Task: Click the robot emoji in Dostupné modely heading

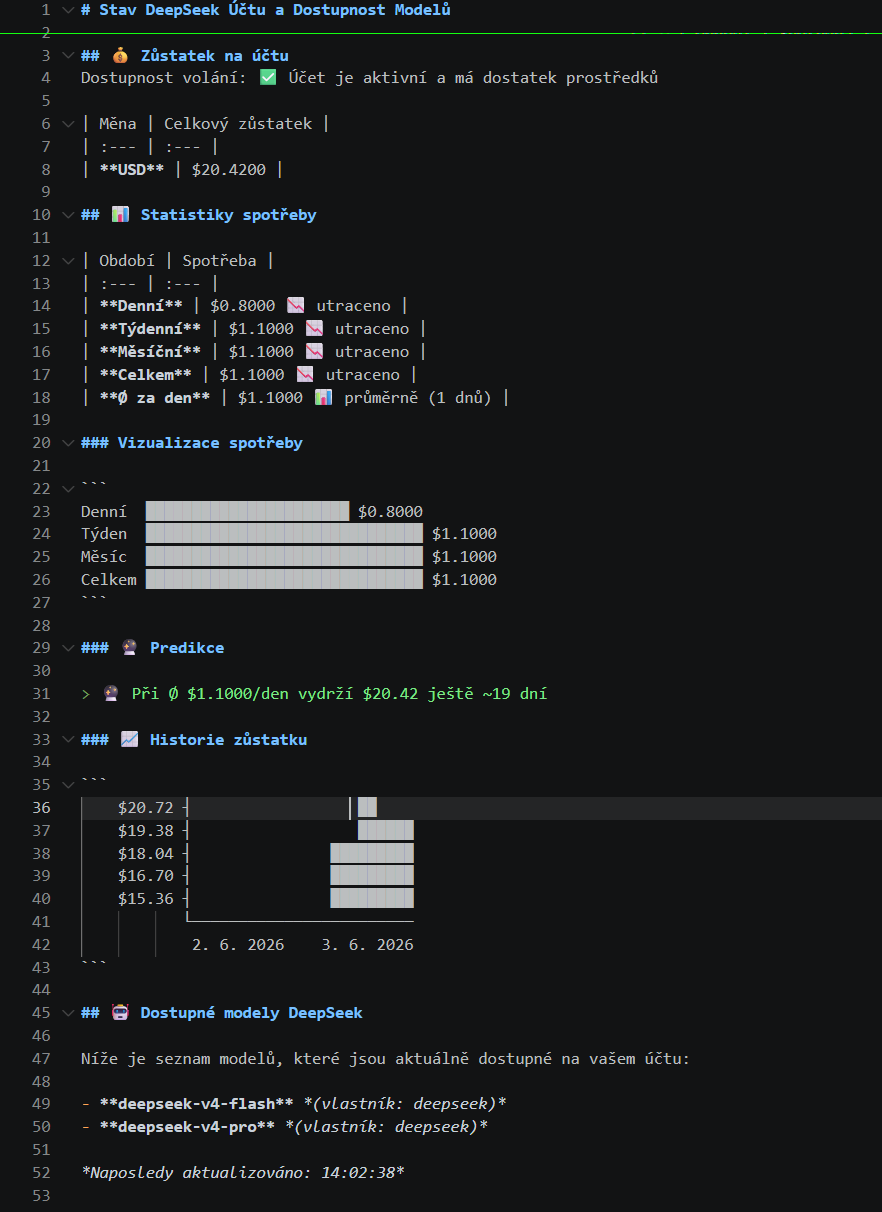Action: pyautogui.click(x=119, y=1013)
